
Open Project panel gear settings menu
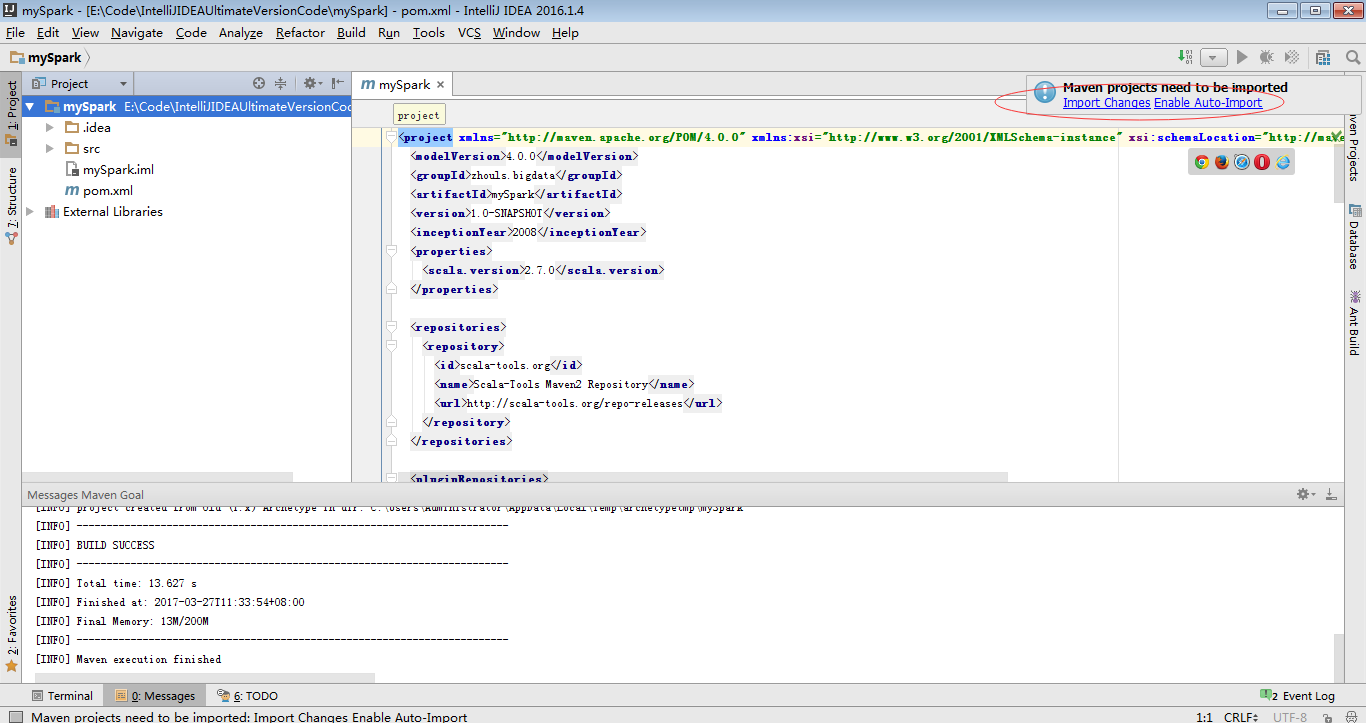point(312,83)
